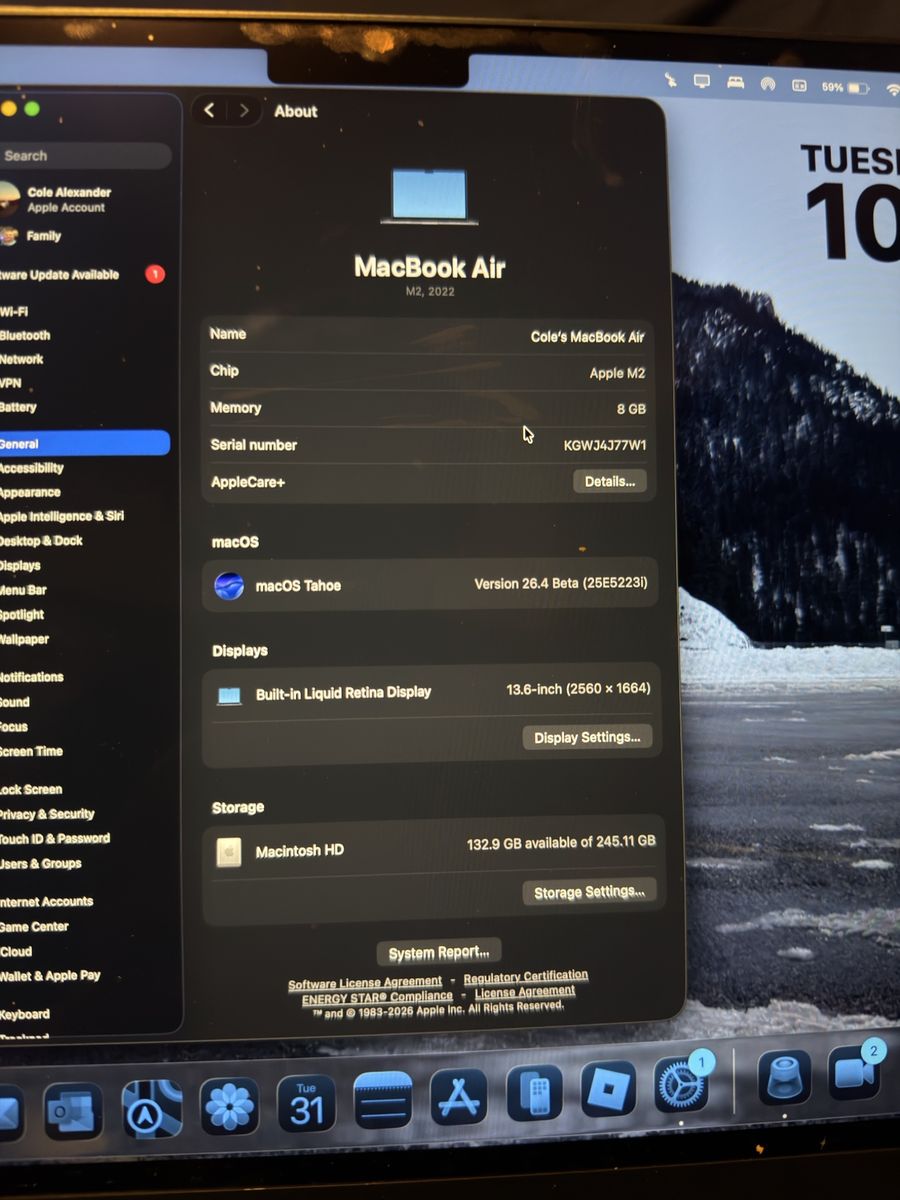Open the Software License Agreement link
Image resolution: width=900 pixels, height=1200 pixels.
[365, 983]
